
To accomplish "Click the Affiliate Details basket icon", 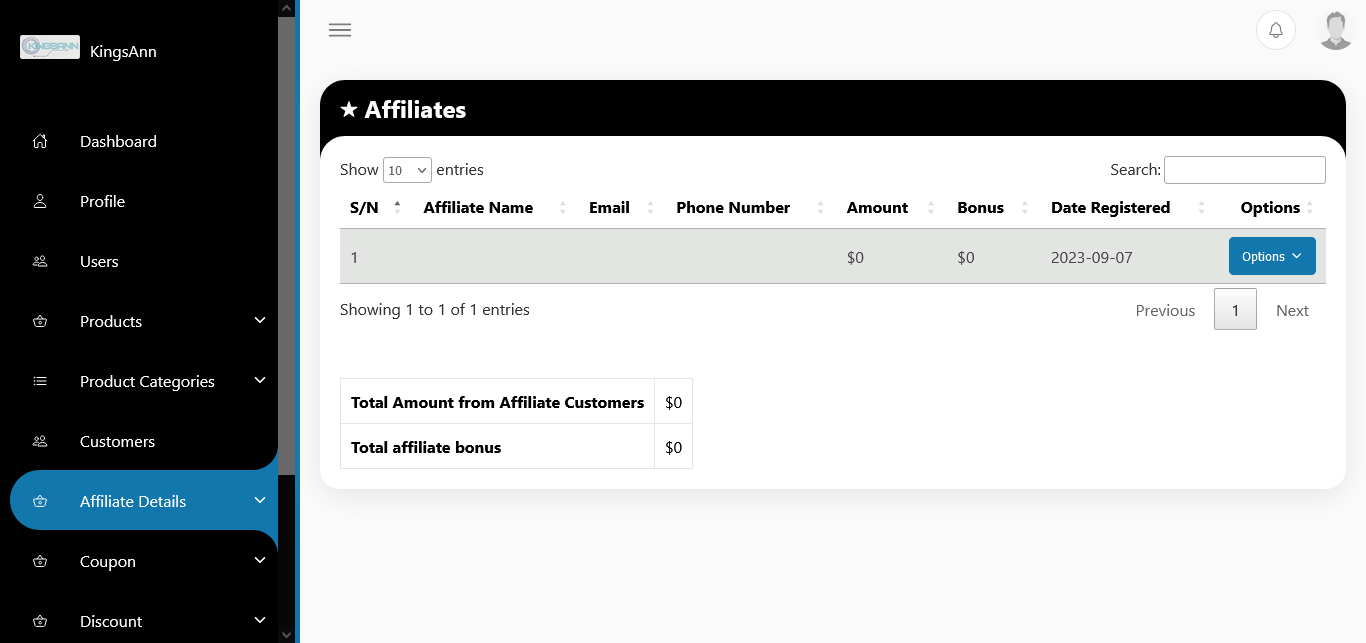I will 40,501.
